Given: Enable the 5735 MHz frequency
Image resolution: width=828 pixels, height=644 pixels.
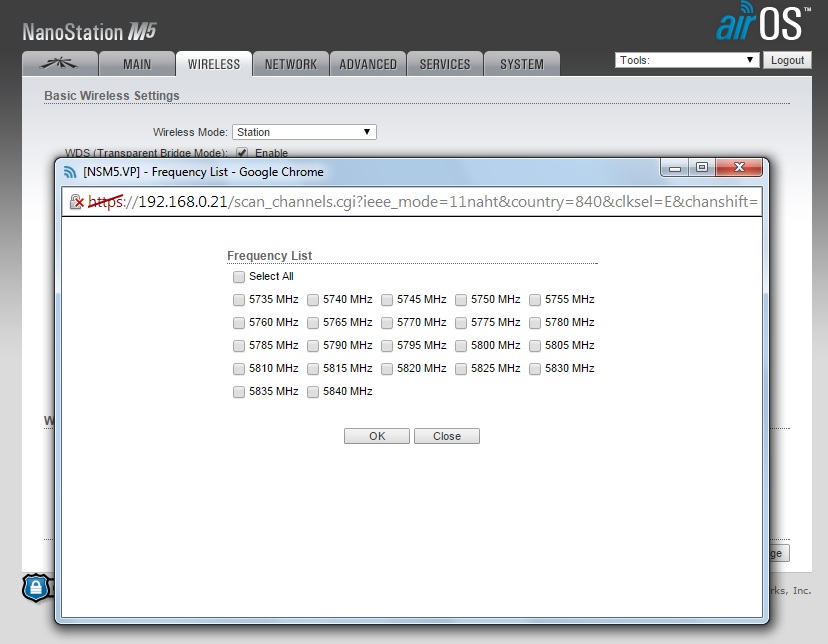Looking at the screenshot, I should click(239, 300).
